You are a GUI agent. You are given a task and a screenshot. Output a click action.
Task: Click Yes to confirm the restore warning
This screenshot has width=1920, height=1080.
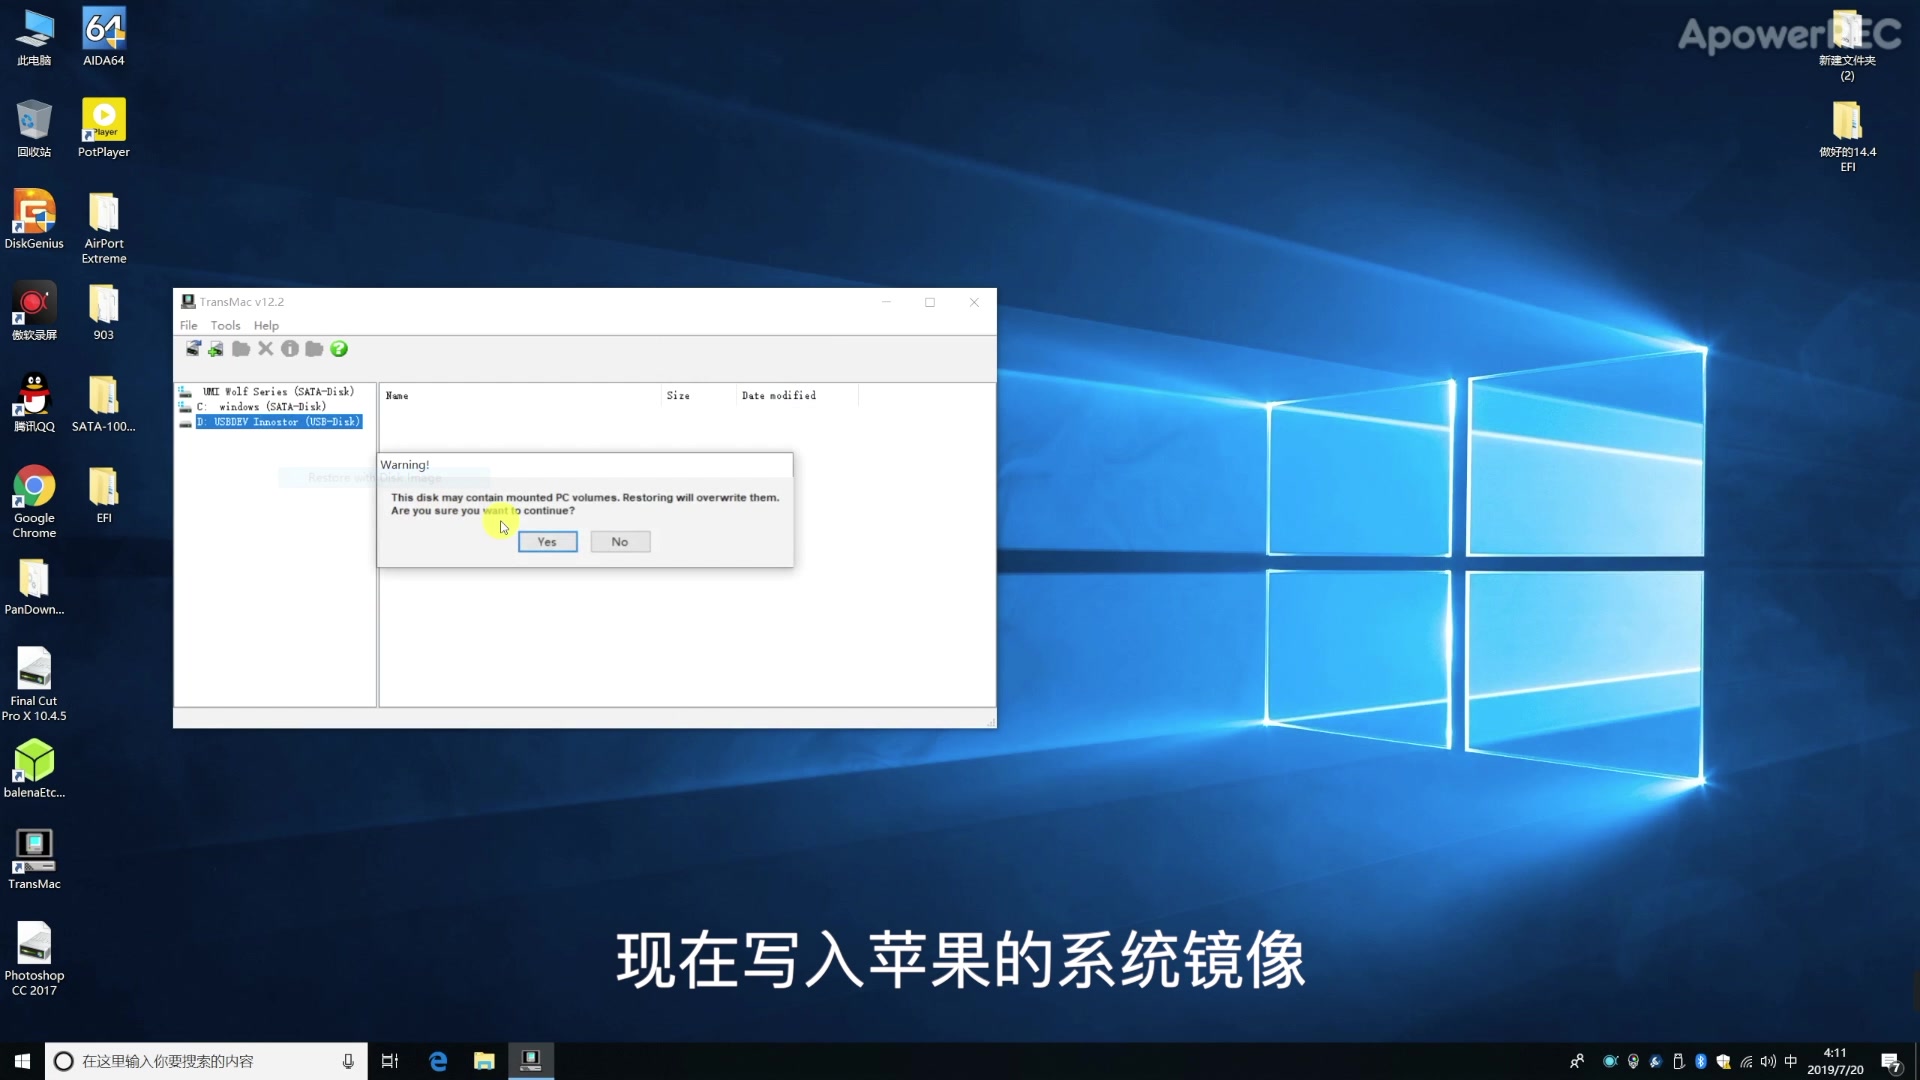(547, 541)
